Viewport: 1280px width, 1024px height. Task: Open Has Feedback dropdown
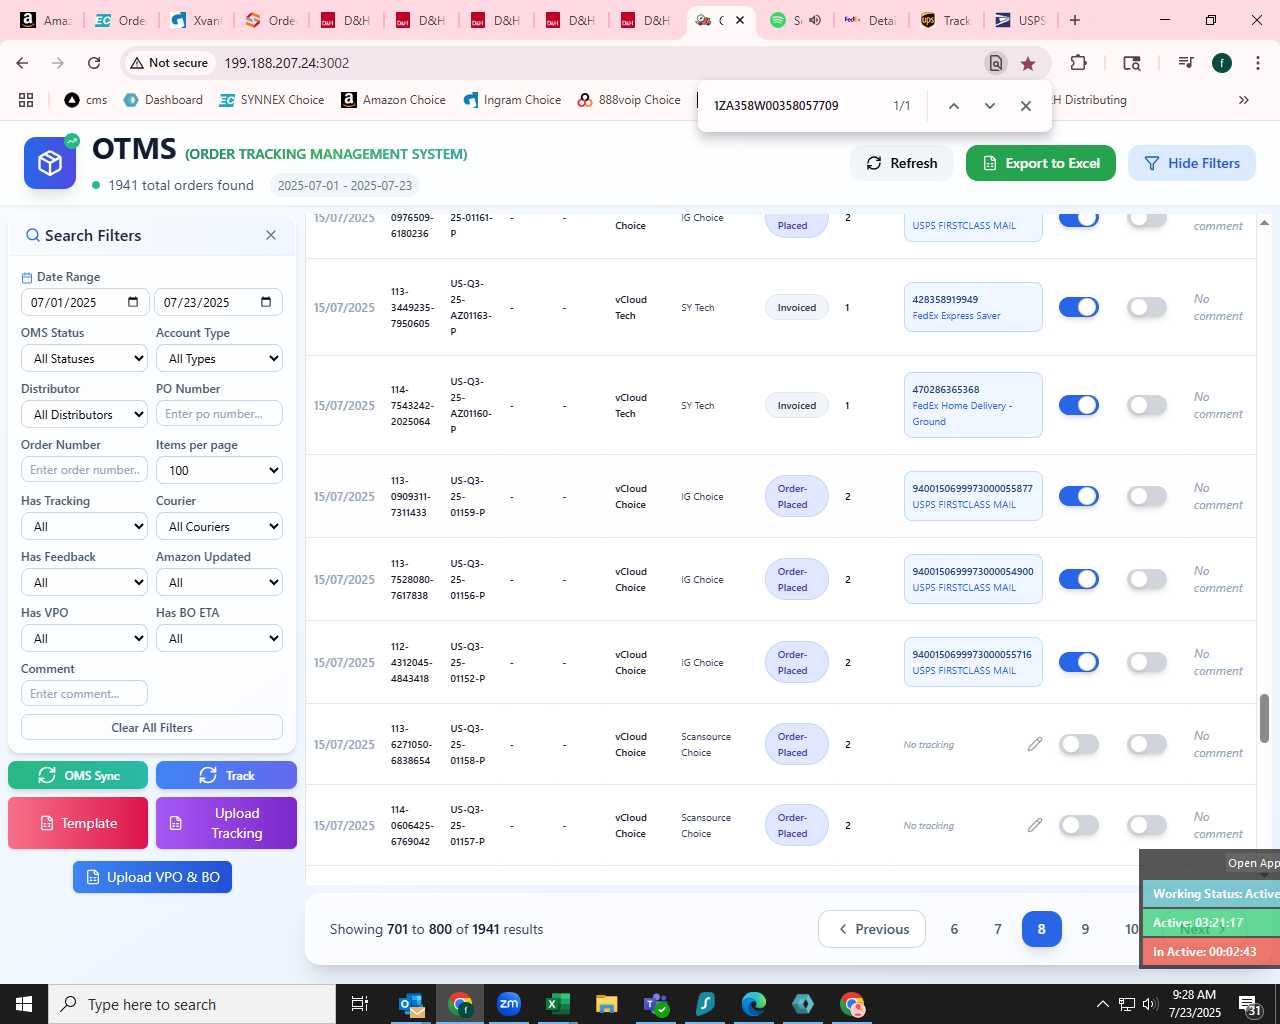click(84, 582)
